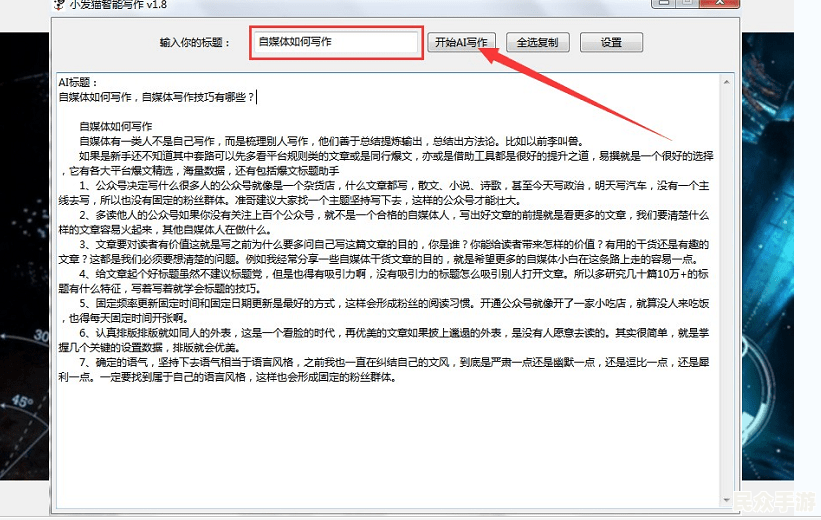Screen dimensions: 821x520
Task: Open the 设置 settings button
Action: tap(611, 42)
